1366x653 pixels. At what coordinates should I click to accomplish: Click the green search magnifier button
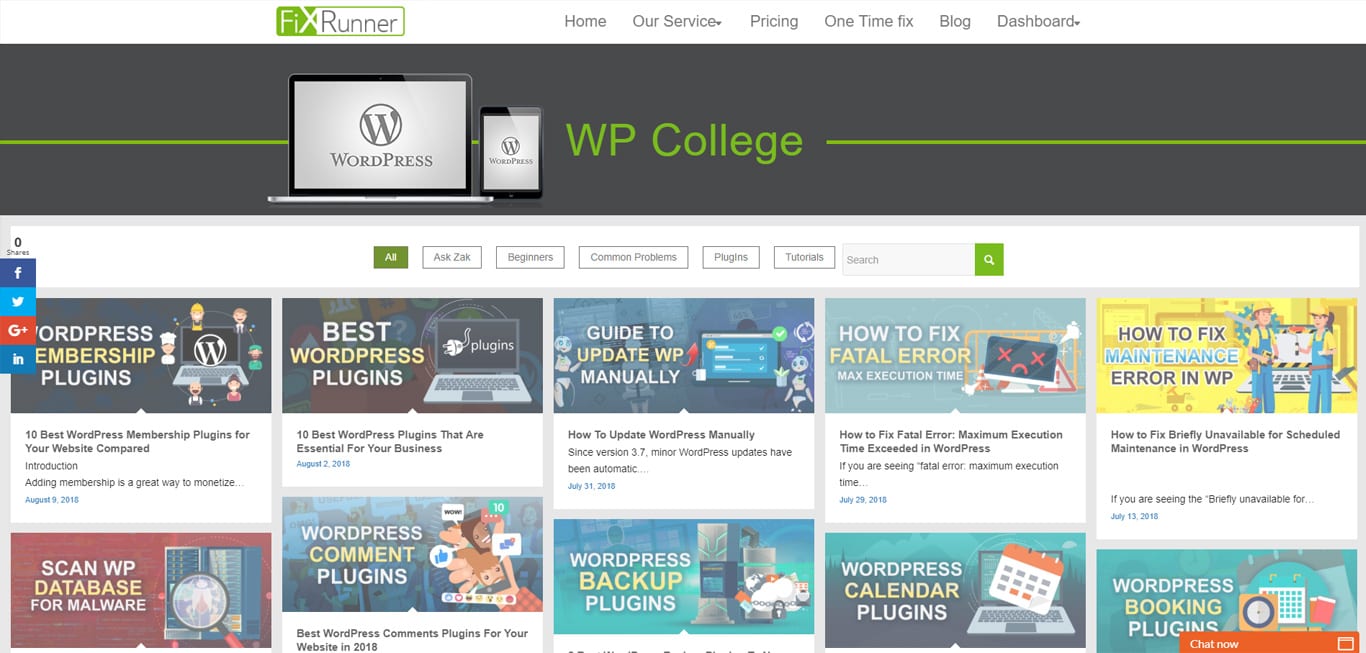point(989,259)
